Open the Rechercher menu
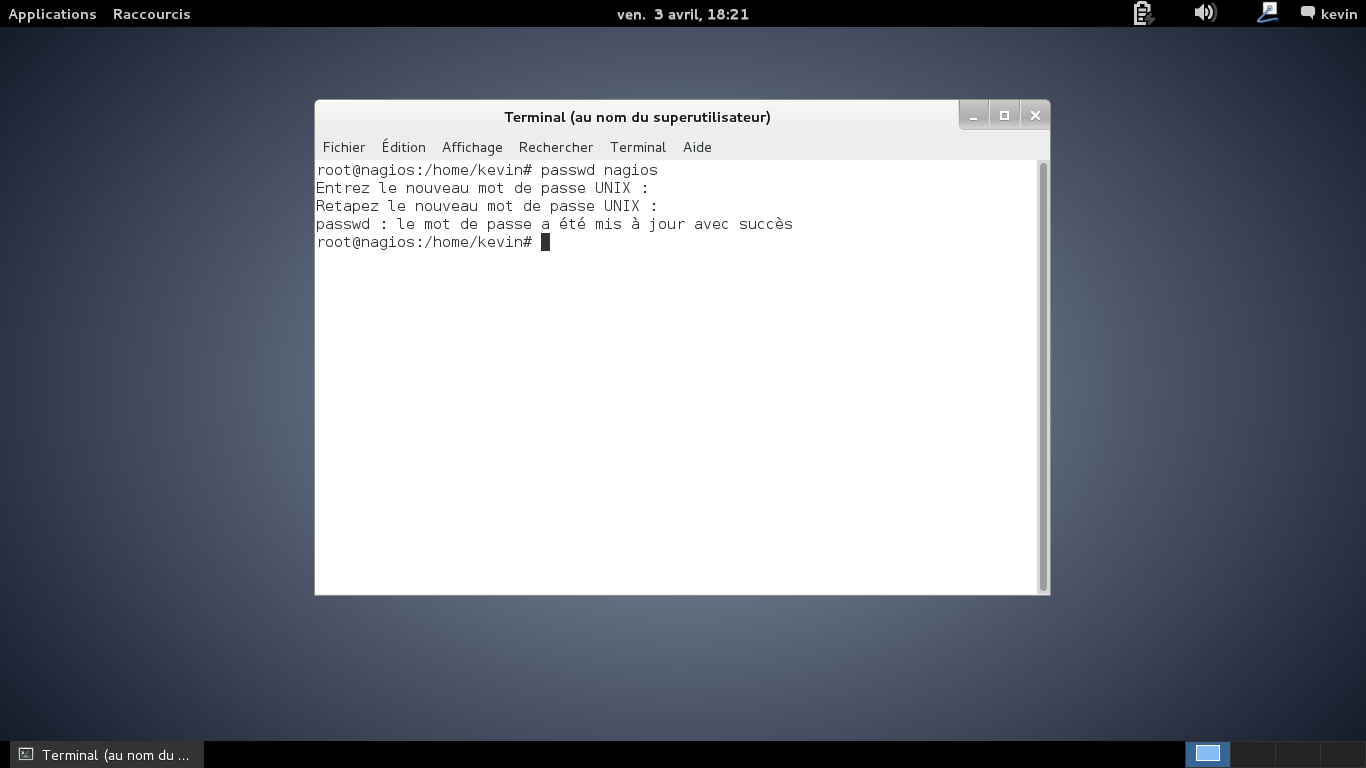Screen dimensions: 1366x768 pyautogui.click(x=556, y=147)
